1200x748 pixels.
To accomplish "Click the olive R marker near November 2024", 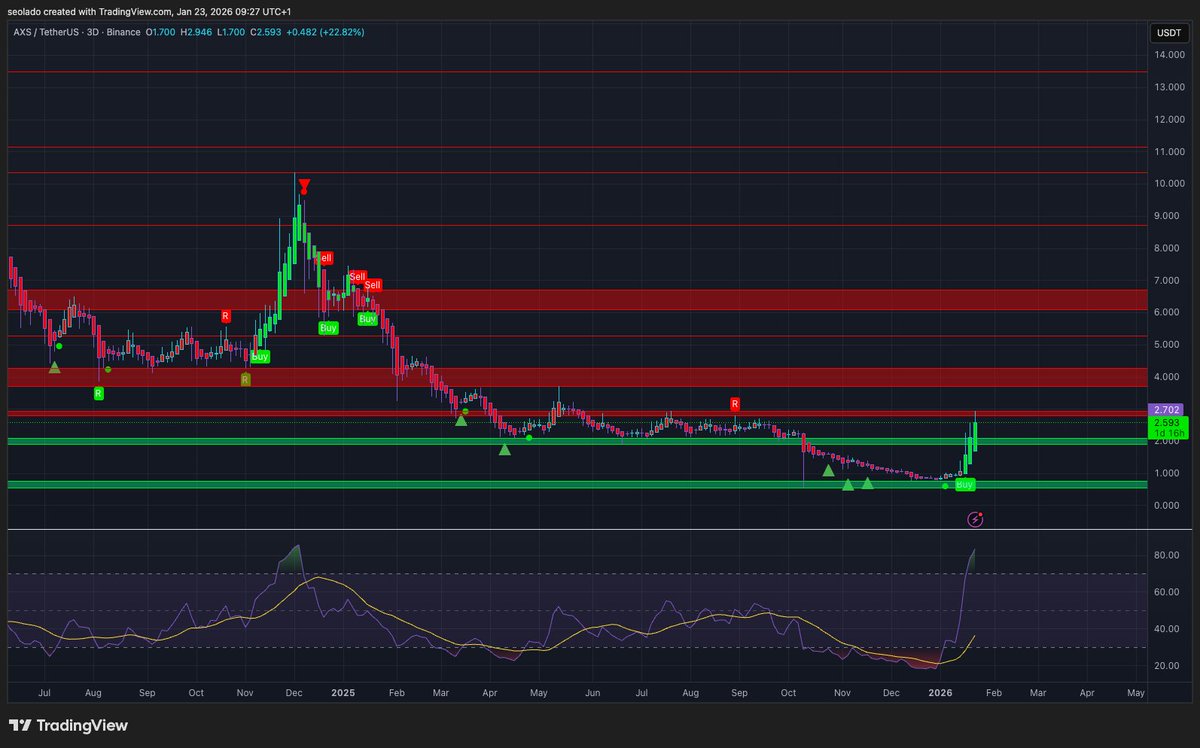I will pyautogui.click(x=245, y=379).
